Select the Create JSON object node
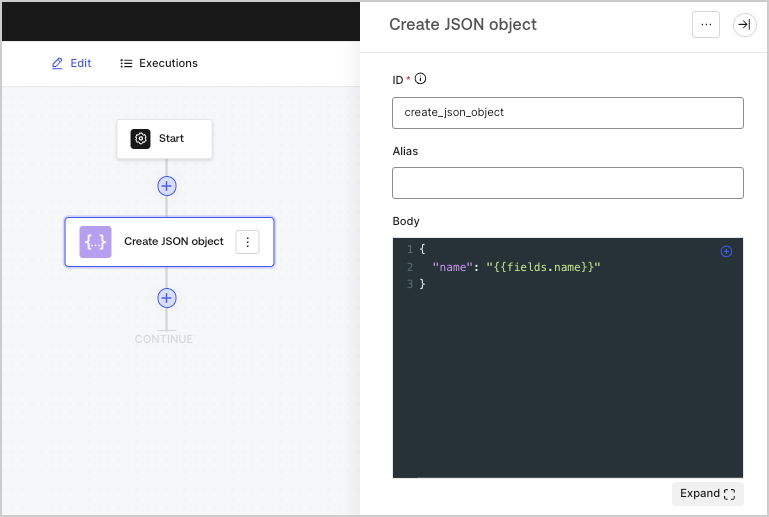 pos(169,242)
